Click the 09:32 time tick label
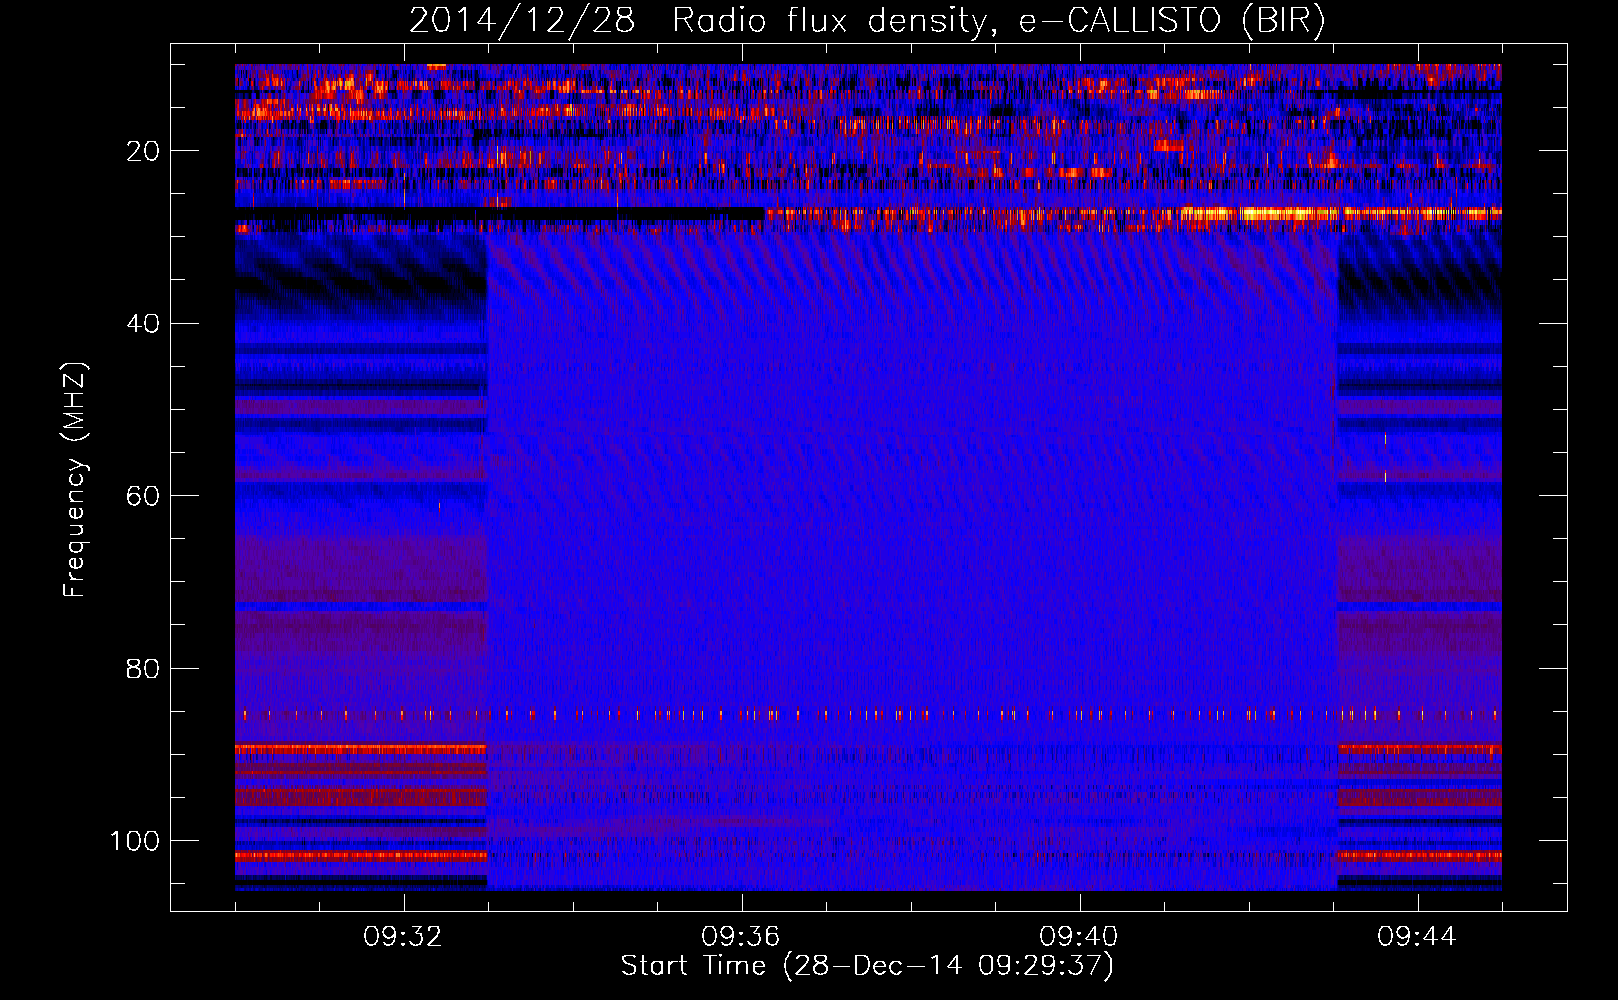Image resolution: width=1618 pixels, height=1000 pixels. pos(403,937)
